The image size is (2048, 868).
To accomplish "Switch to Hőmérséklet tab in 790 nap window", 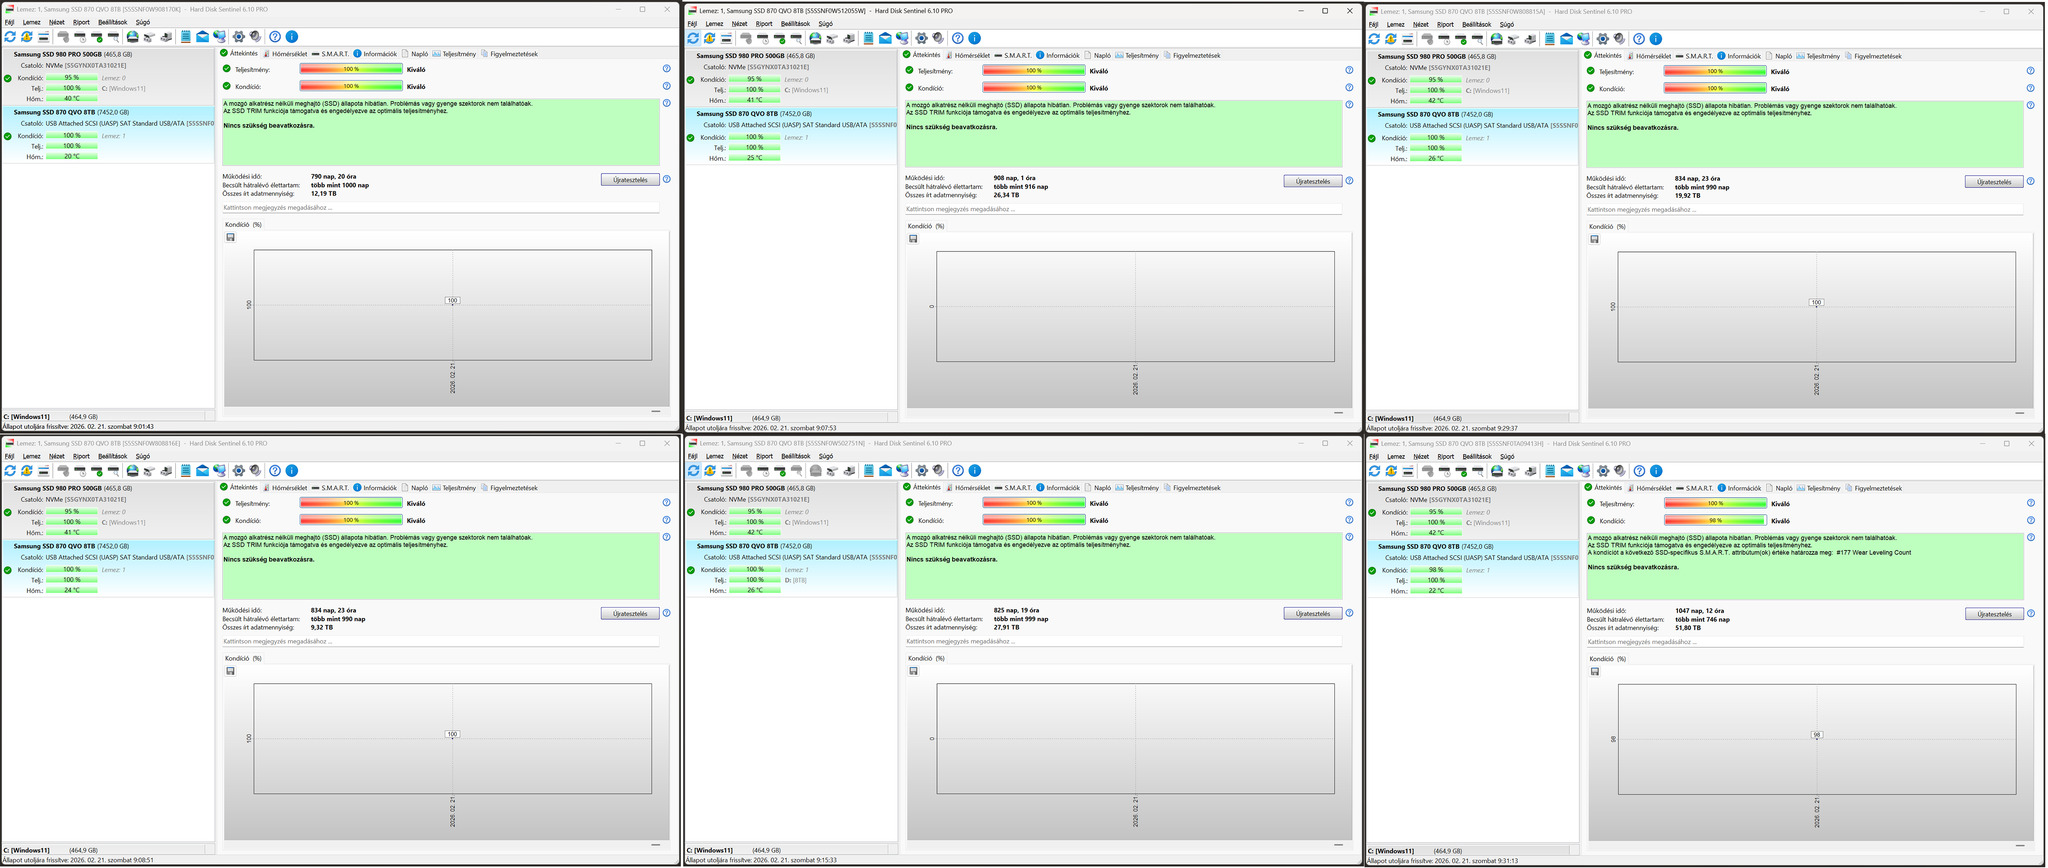I will (284, 54).
